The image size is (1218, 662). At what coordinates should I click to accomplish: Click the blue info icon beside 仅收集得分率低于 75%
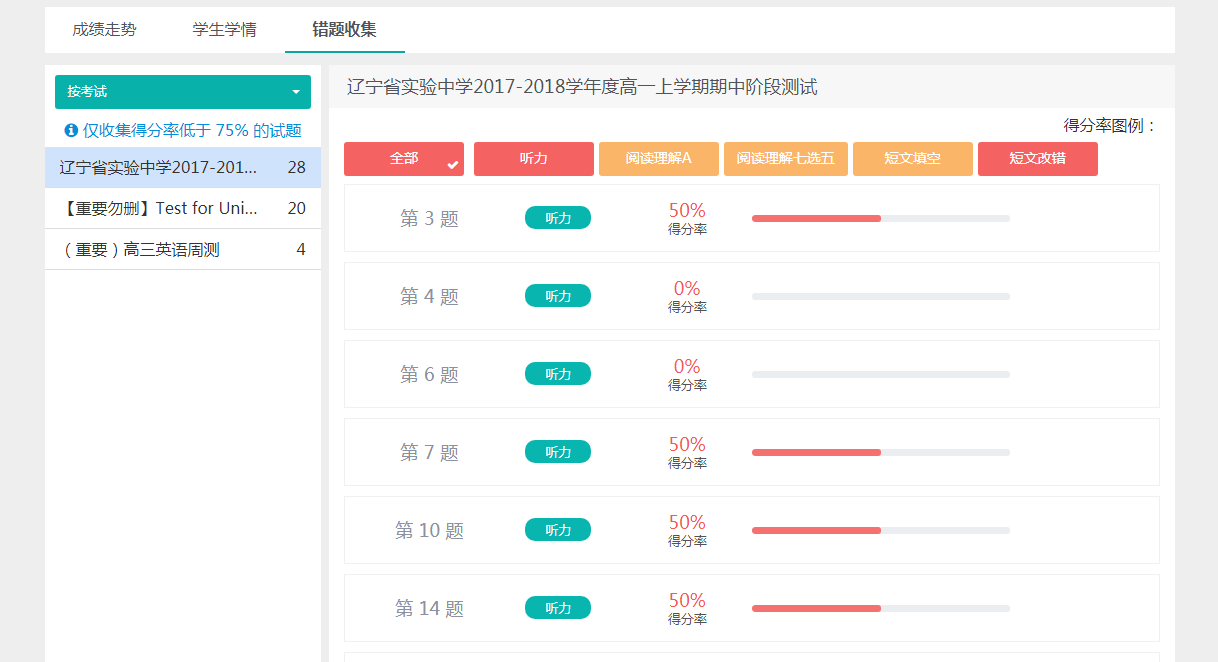(x=71, y=131)
